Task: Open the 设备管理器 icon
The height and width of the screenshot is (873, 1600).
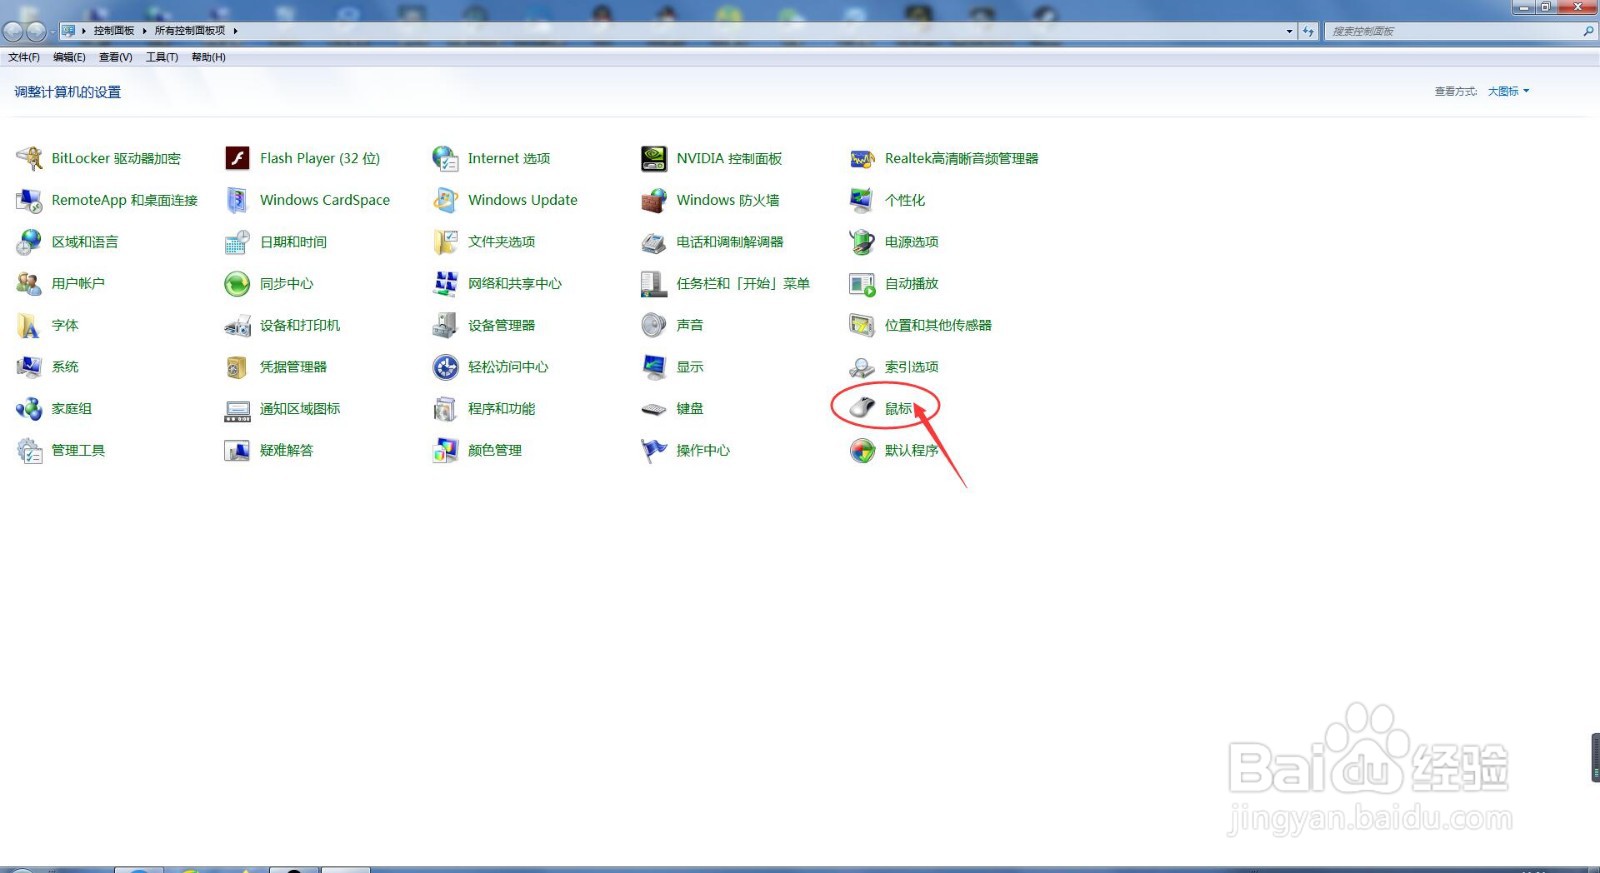Action: pyautogui.click(x=445, y=325)
